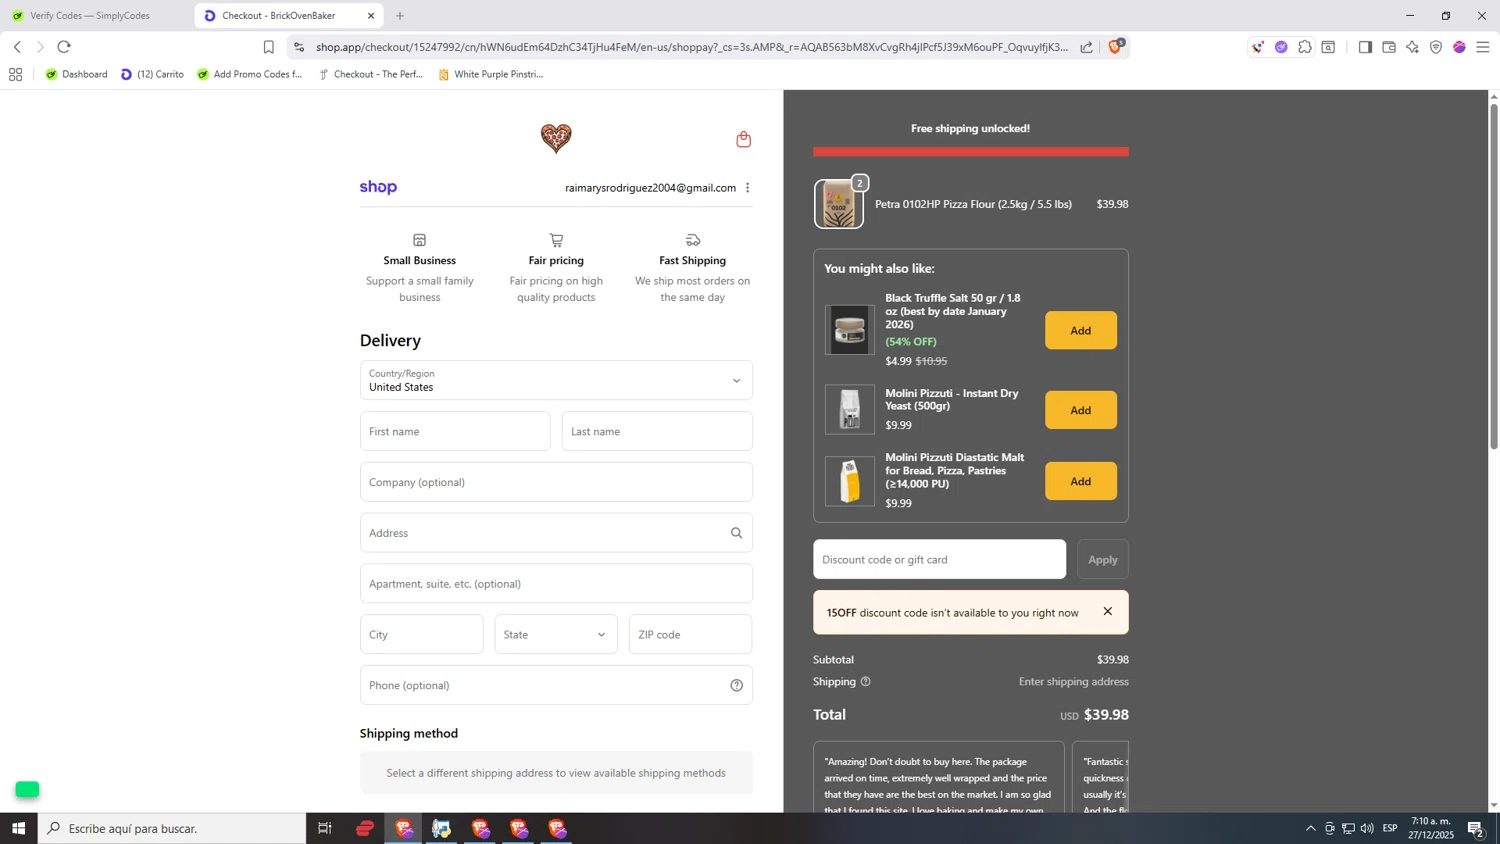Open the shopping bag cart icon
Viewport: 1500px width, 844px height.
(743, 139)
